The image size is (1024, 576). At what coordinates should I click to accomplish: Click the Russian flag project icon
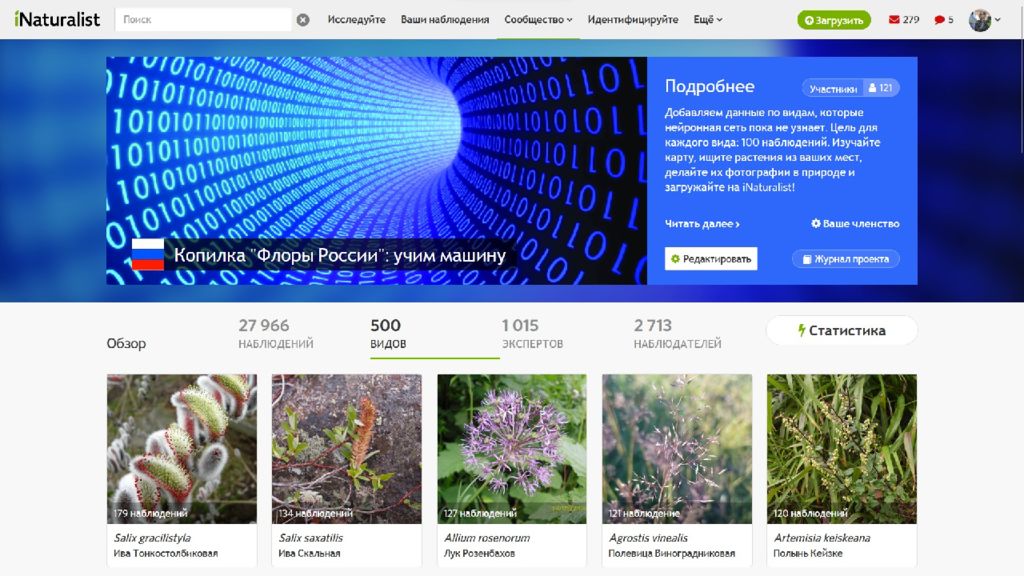click(x=148, y=254)
